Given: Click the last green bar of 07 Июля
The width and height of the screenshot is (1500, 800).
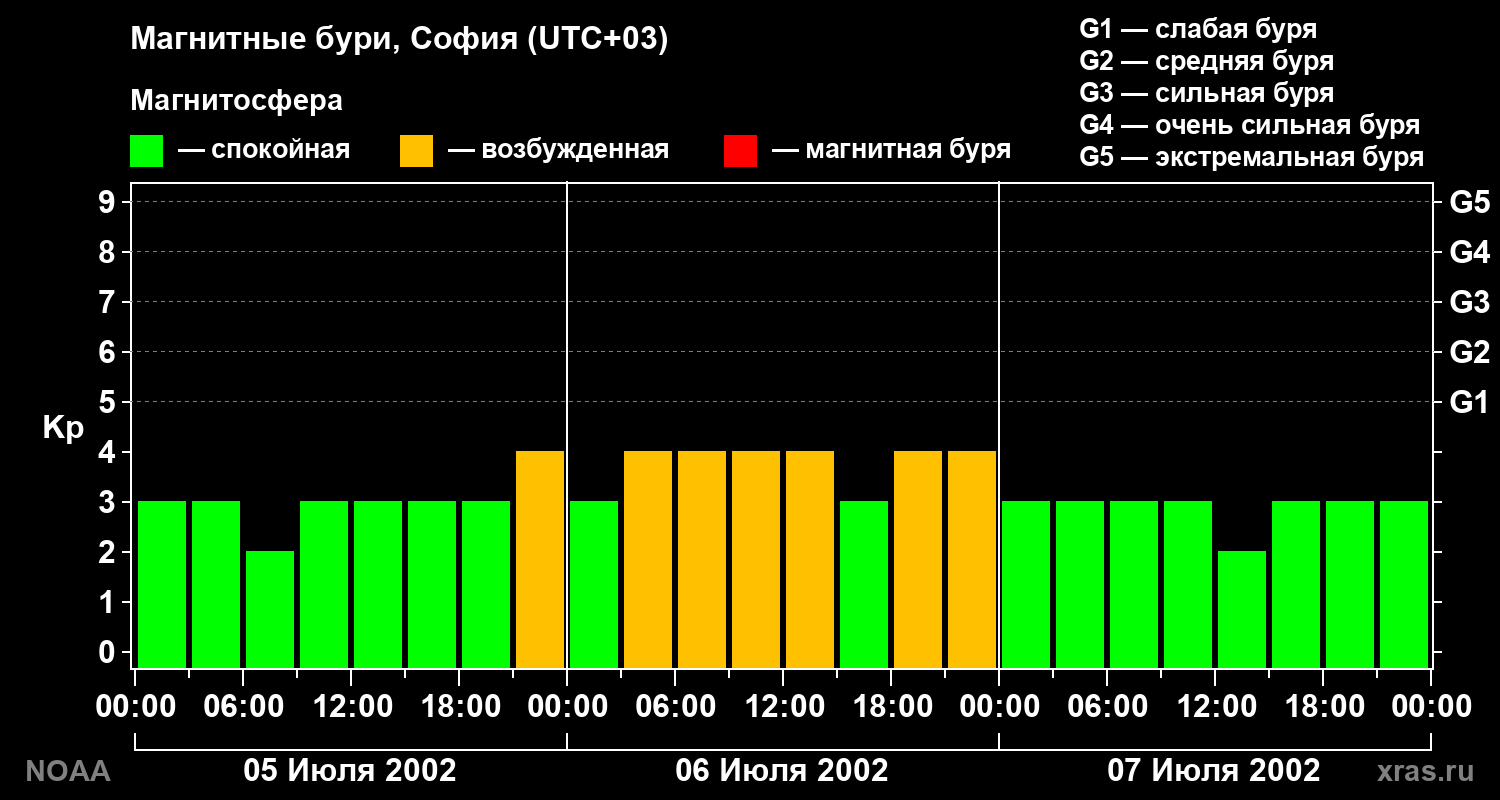Looking at the screenshot, I should coord(1404,584).
